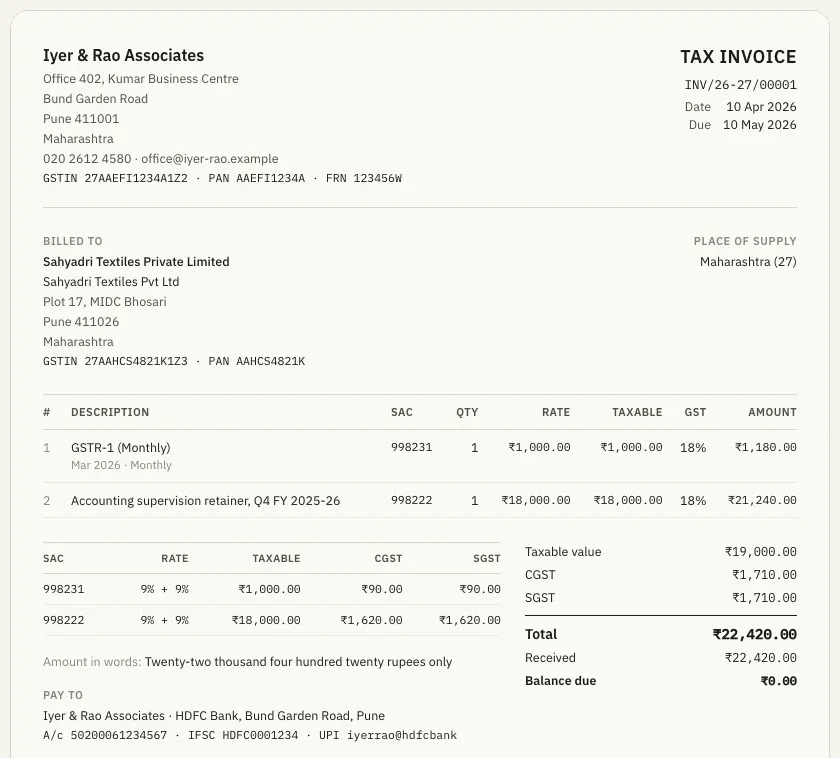Click the Total amount ₹22,420.00
Screen dimensions: 840x758
[x=754, y=634]
